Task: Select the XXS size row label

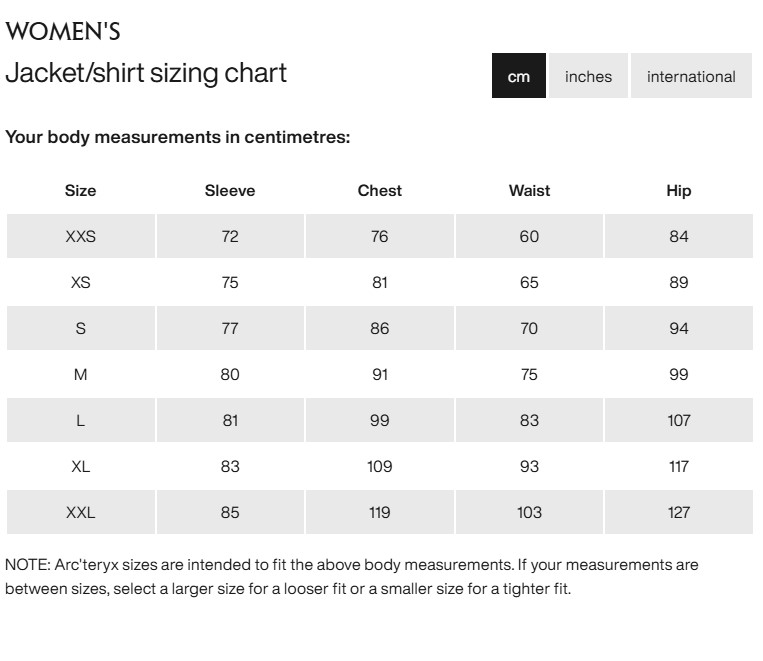Action: click(81, 237)
